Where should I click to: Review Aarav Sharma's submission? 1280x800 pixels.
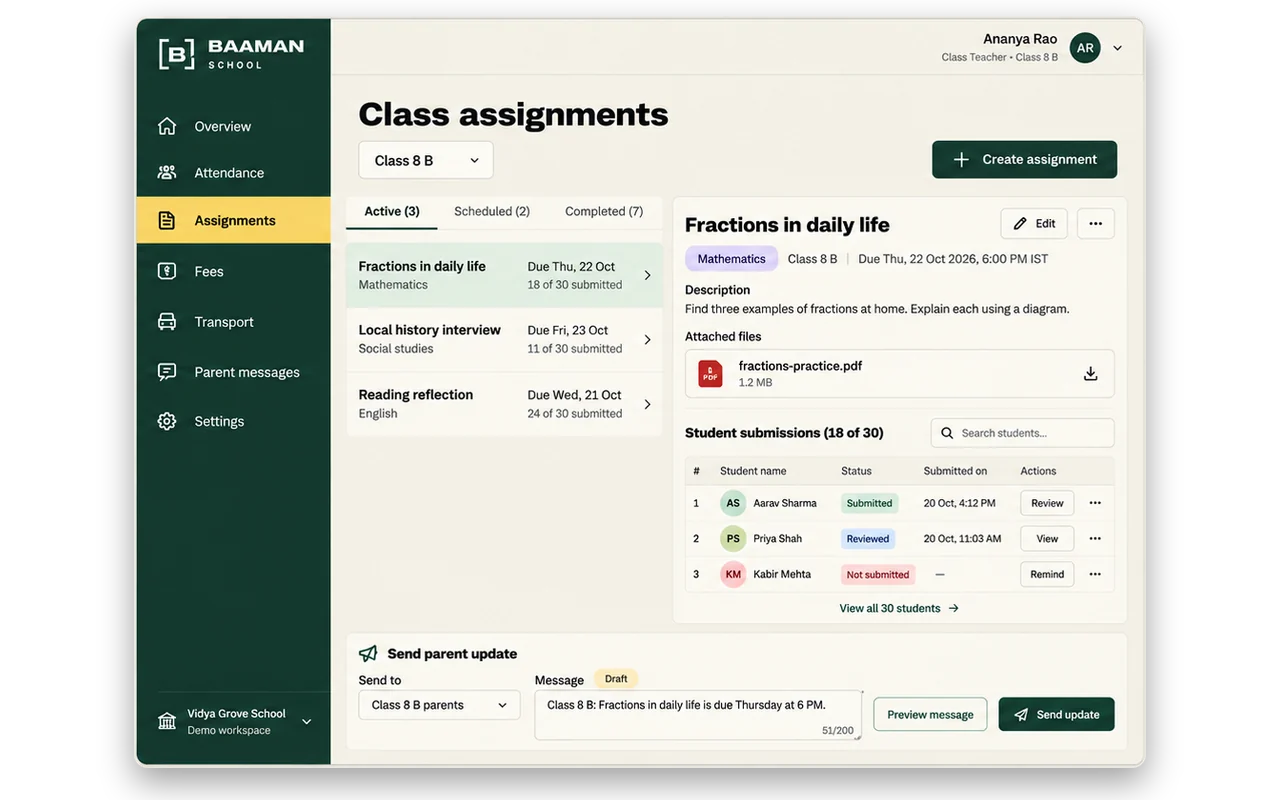pyautogui.click(x=1047, y=503)
